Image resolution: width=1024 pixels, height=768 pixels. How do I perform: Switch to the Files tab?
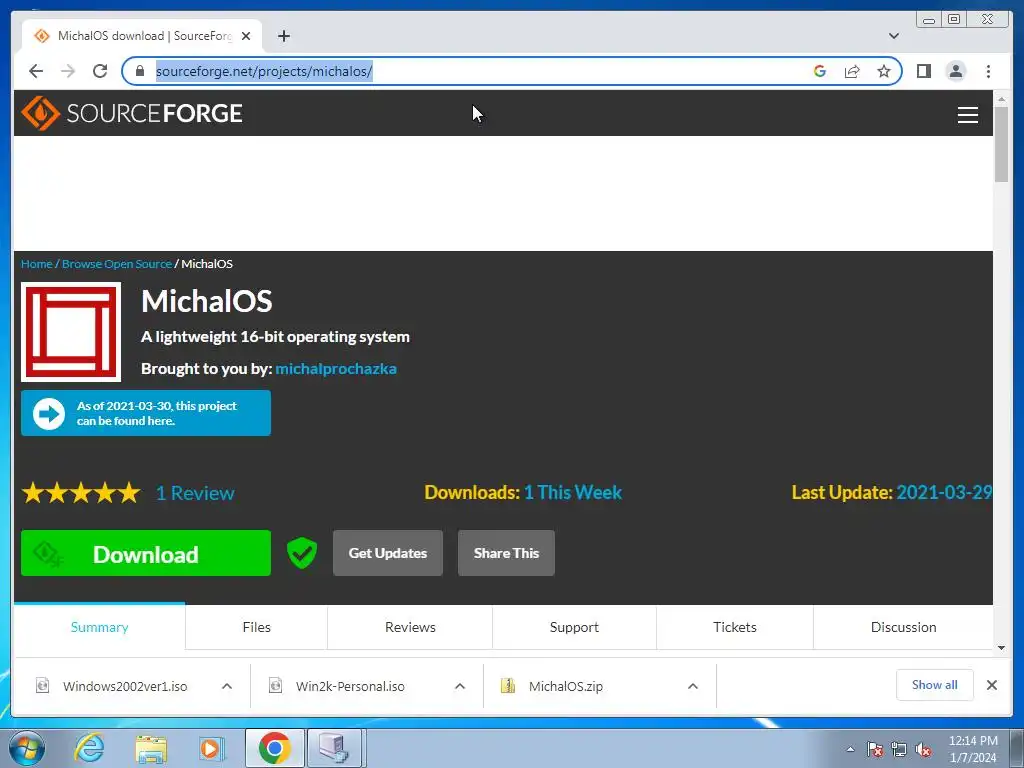click(x=257, y=627)
